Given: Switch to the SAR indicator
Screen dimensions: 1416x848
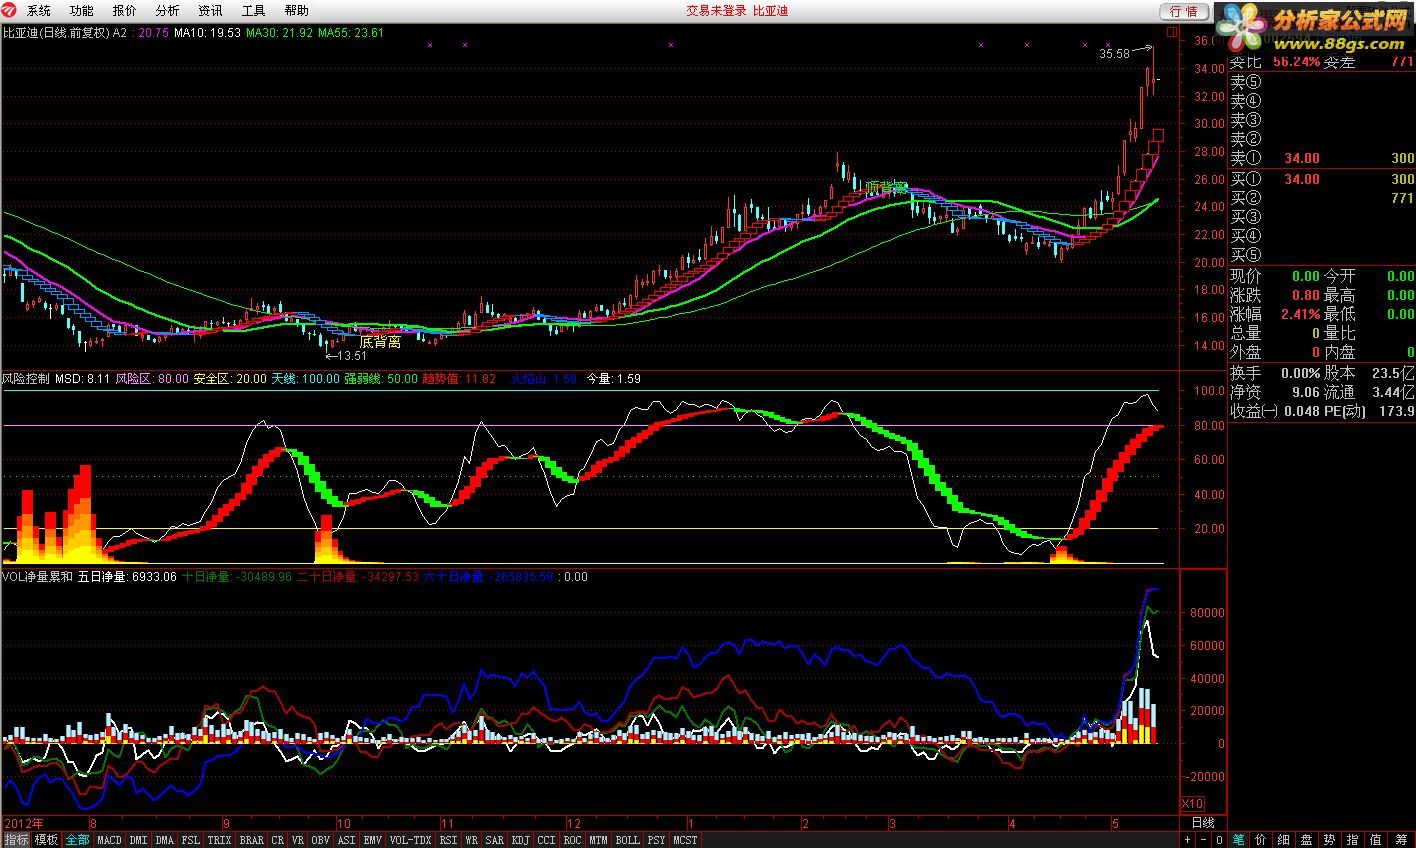Looking at the screenshot, I should [495, 840].
